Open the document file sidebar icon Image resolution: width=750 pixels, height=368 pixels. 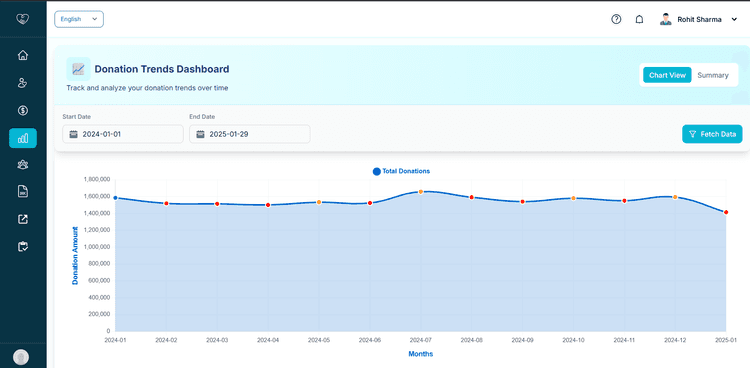22,192
